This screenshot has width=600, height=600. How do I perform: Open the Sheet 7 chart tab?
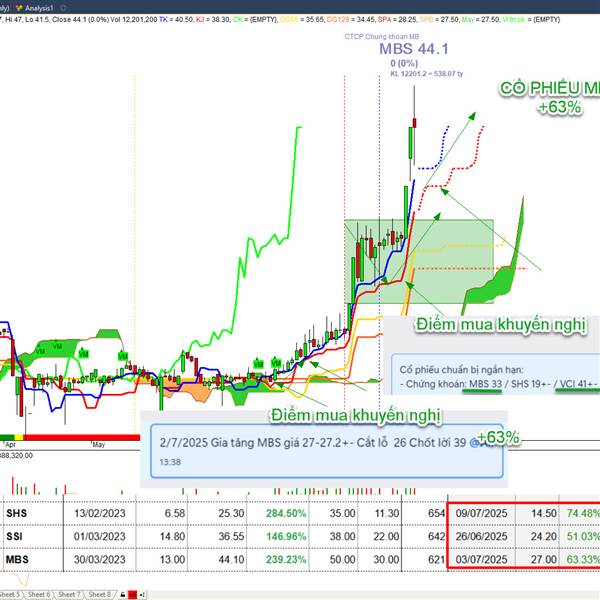coord(69,594)
